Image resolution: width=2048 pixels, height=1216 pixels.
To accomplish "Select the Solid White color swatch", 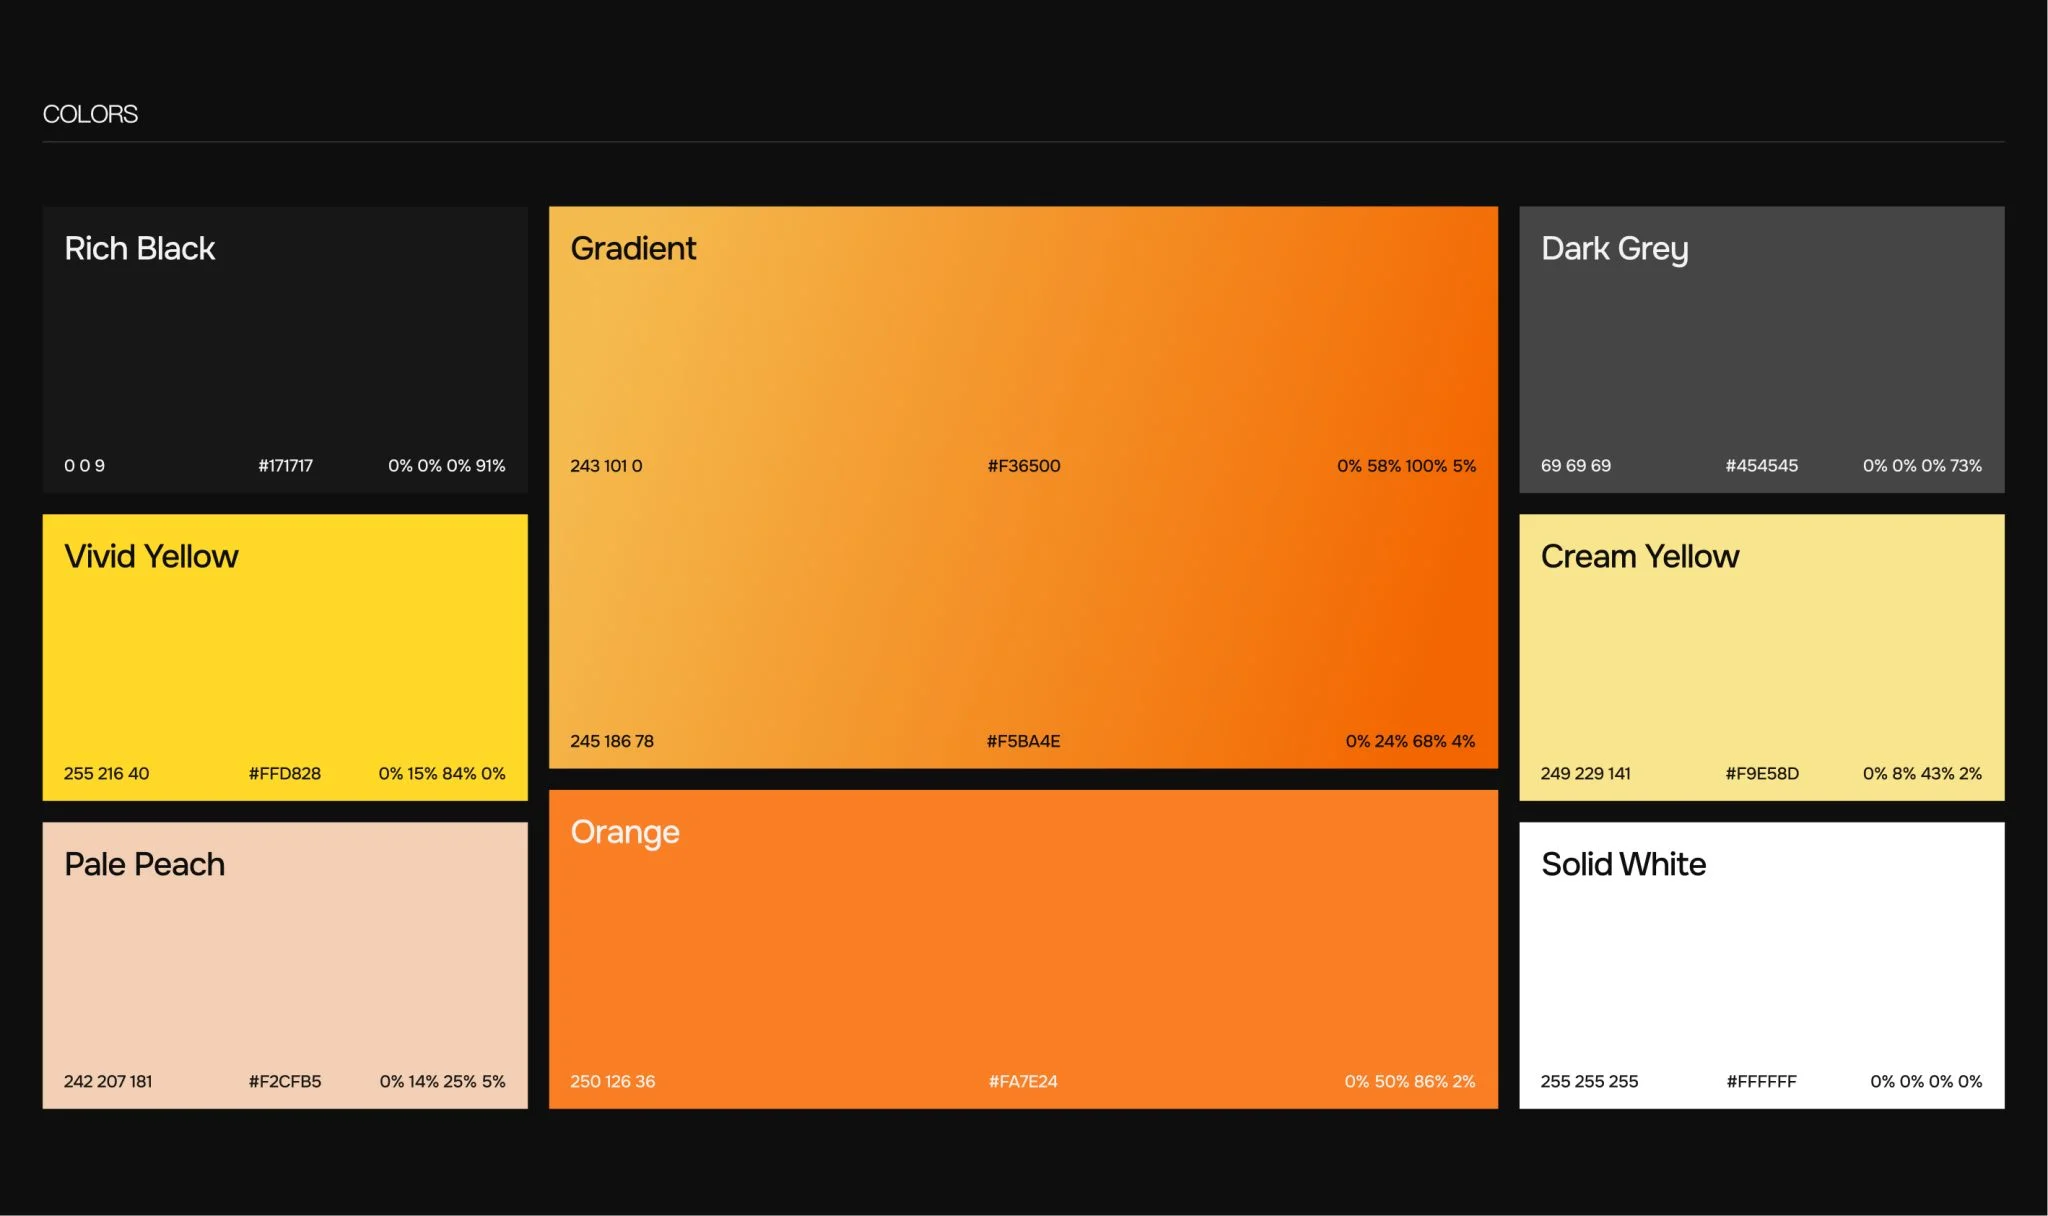I will pyautogui.click(x=1762, y=965).
